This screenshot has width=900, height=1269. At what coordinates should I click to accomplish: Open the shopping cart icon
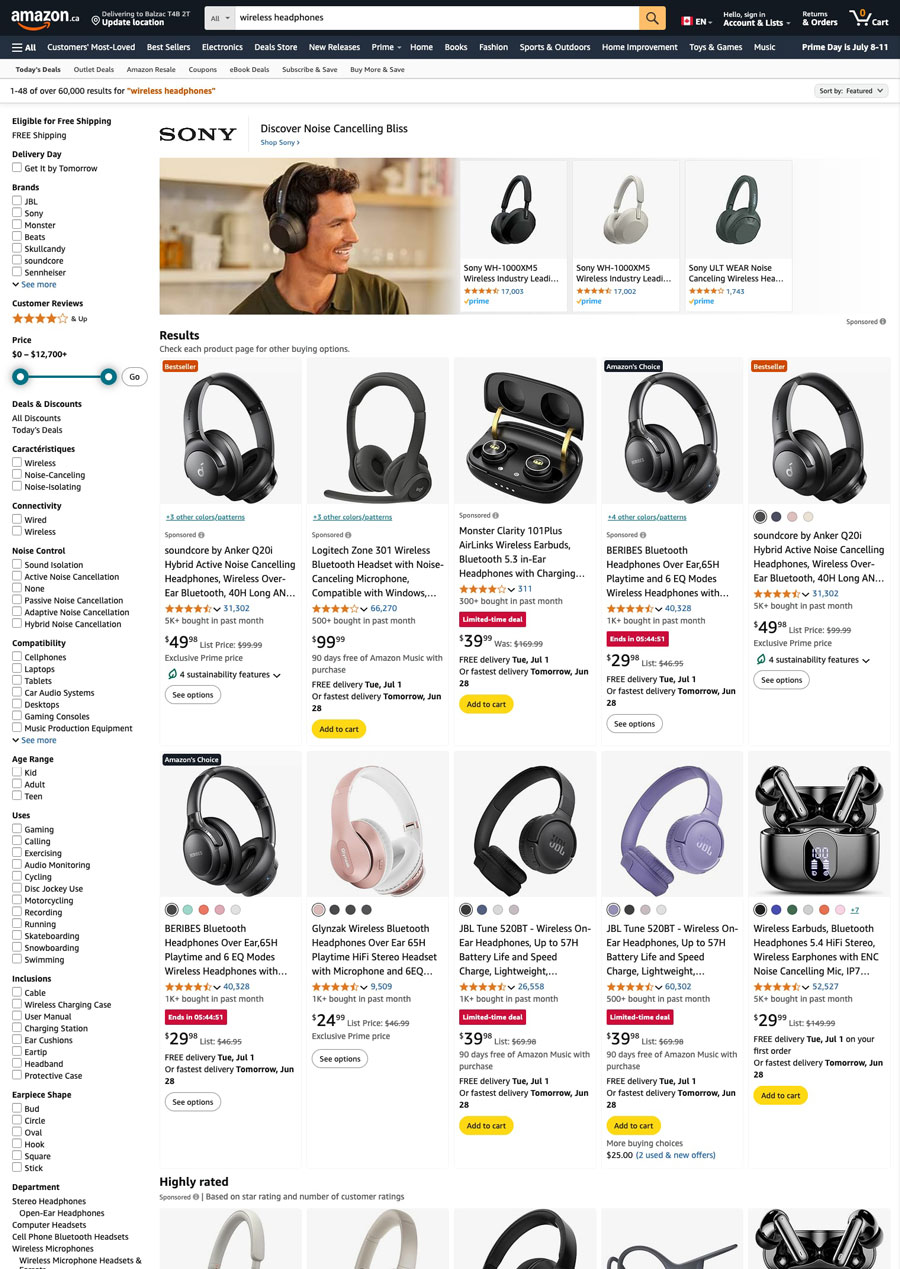coord(868,18)
